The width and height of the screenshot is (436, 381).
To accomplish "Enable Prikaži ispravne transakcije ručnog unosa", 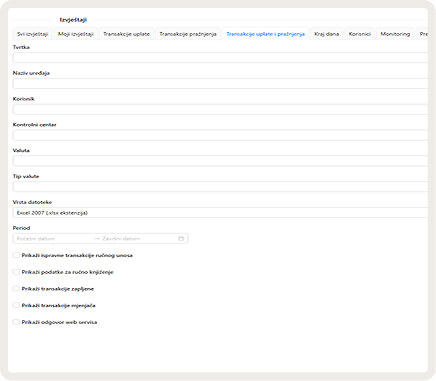I will [16, 255].
